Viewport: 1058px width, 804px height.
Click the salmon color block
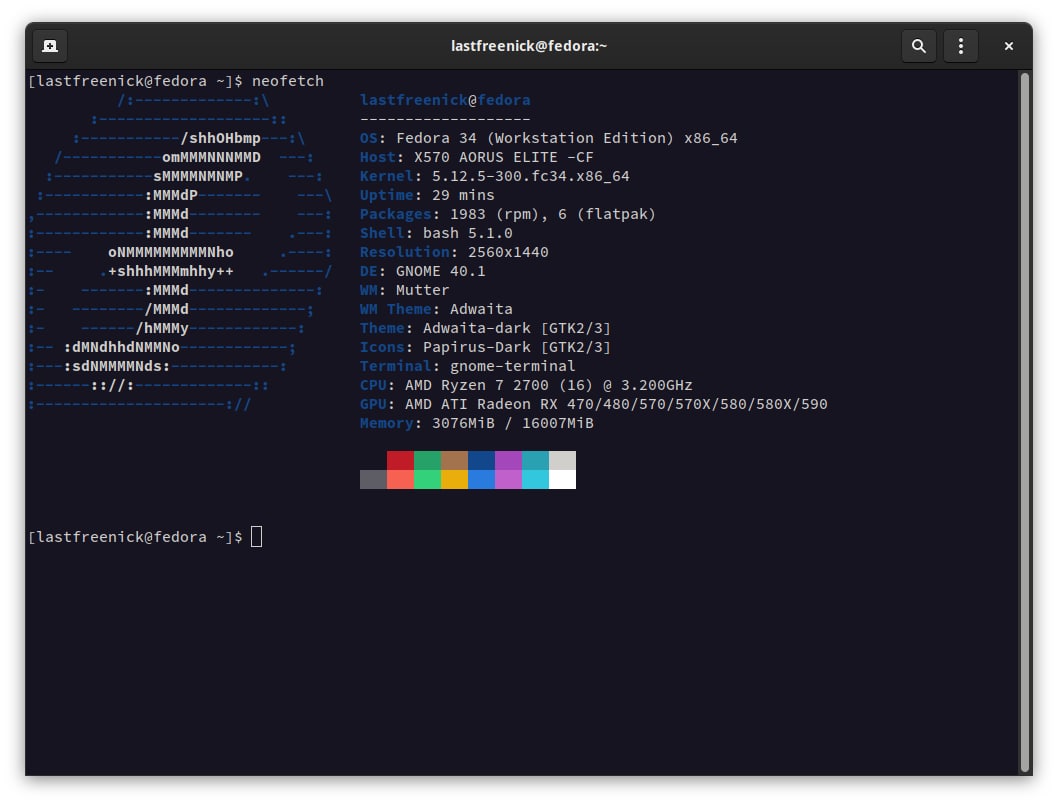pos(400,480)
